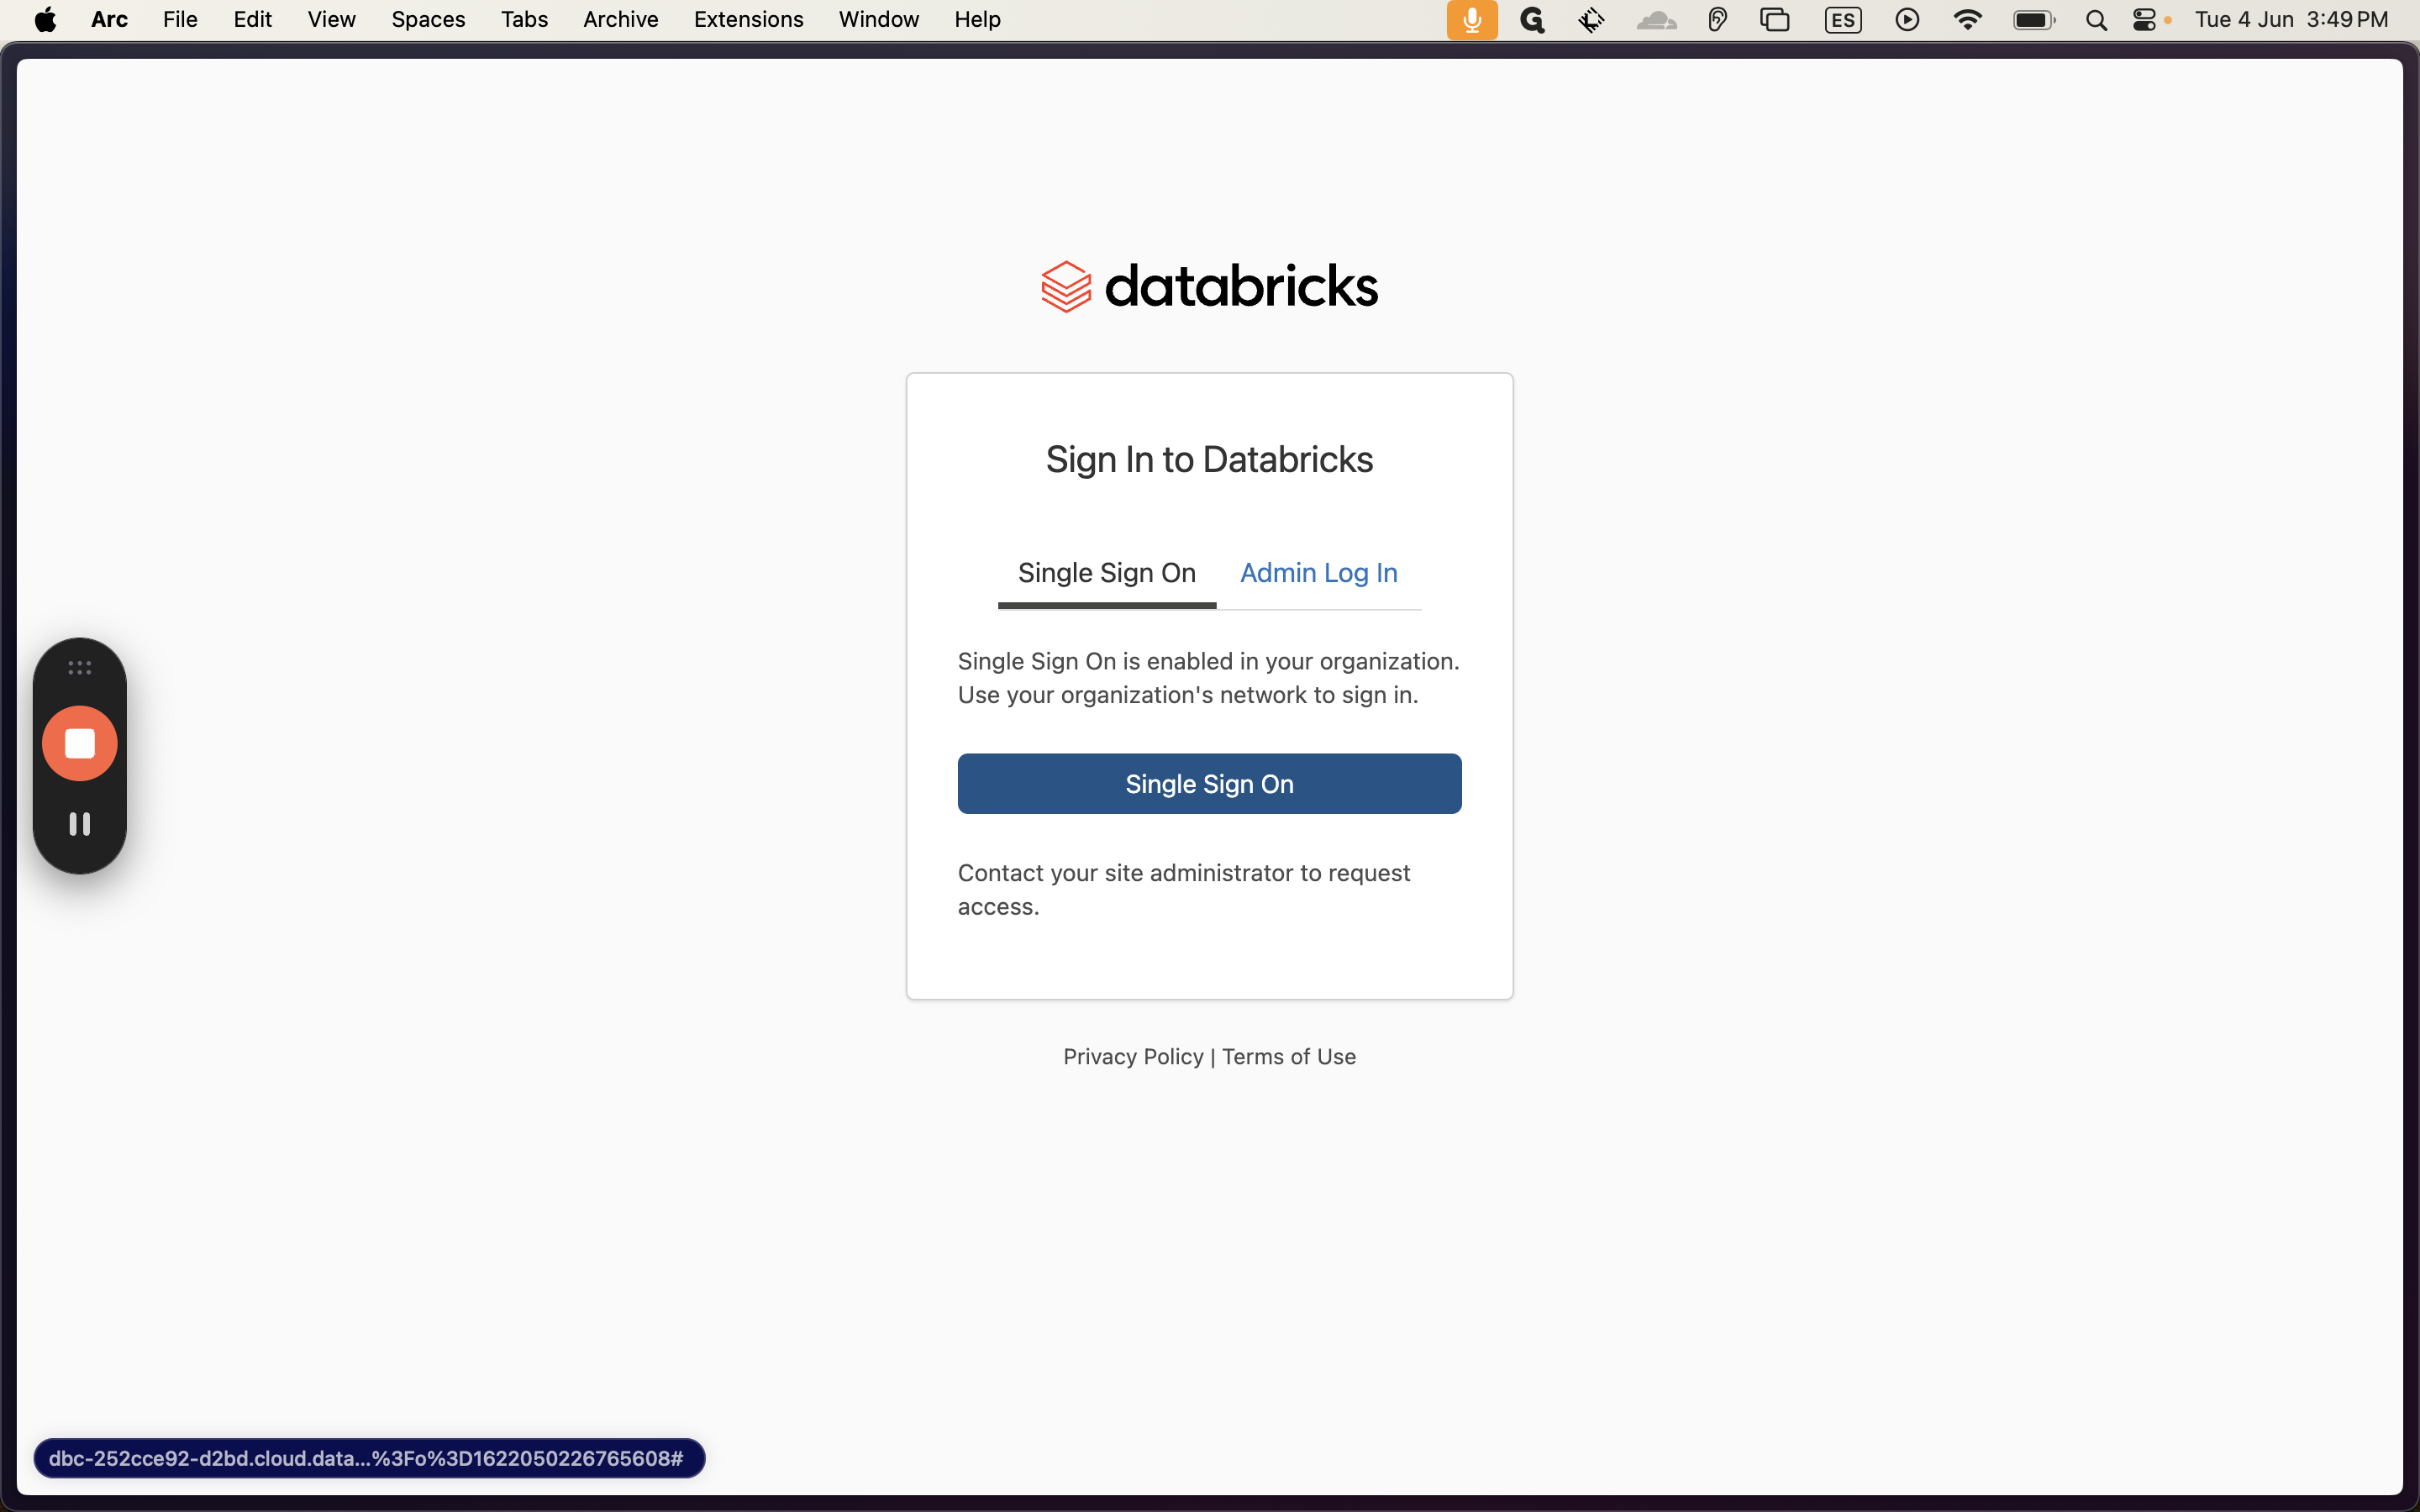Click the dbc-252cce92 URL status pill
This screenshot has width=2420, height=1512.
click(x=369, y=1458)
